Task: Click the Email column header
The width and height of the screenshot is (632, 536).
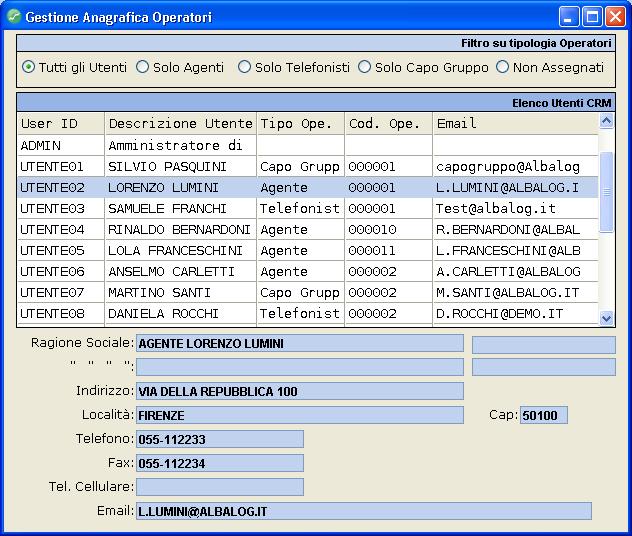Action: point(516,124)
